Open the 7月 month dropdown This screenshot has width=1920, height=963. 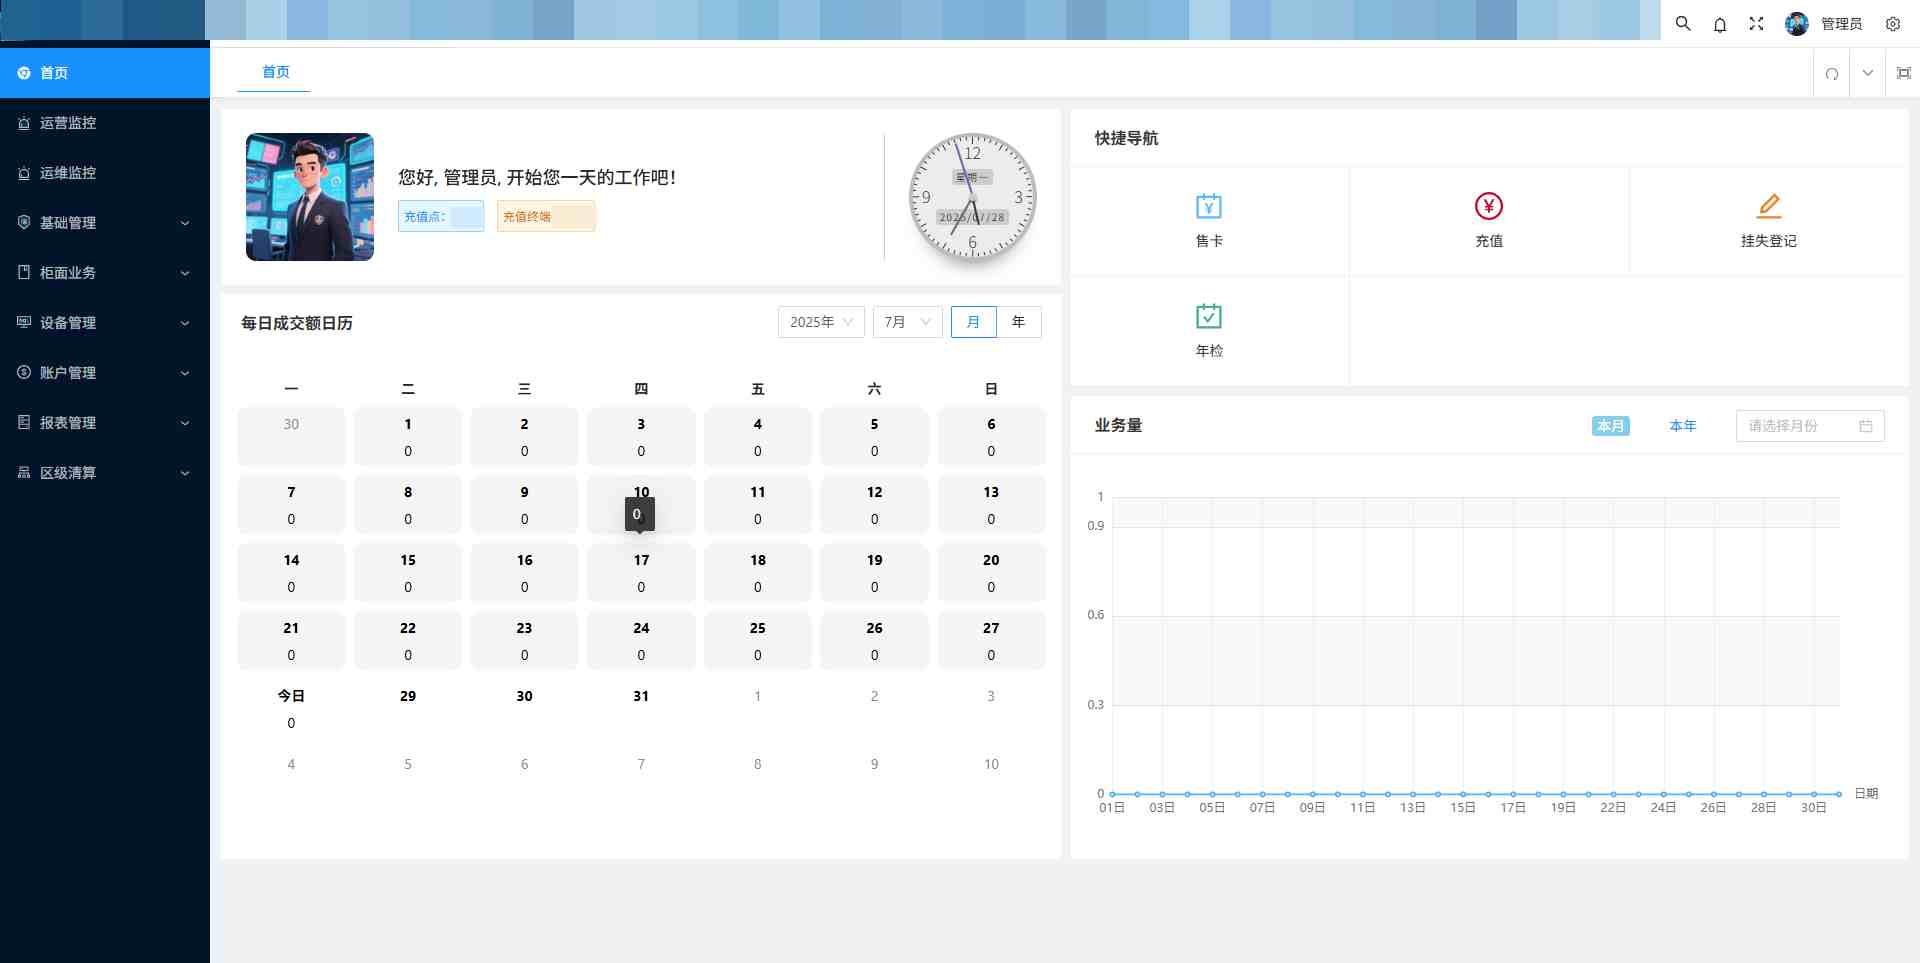tap(907, 322)
